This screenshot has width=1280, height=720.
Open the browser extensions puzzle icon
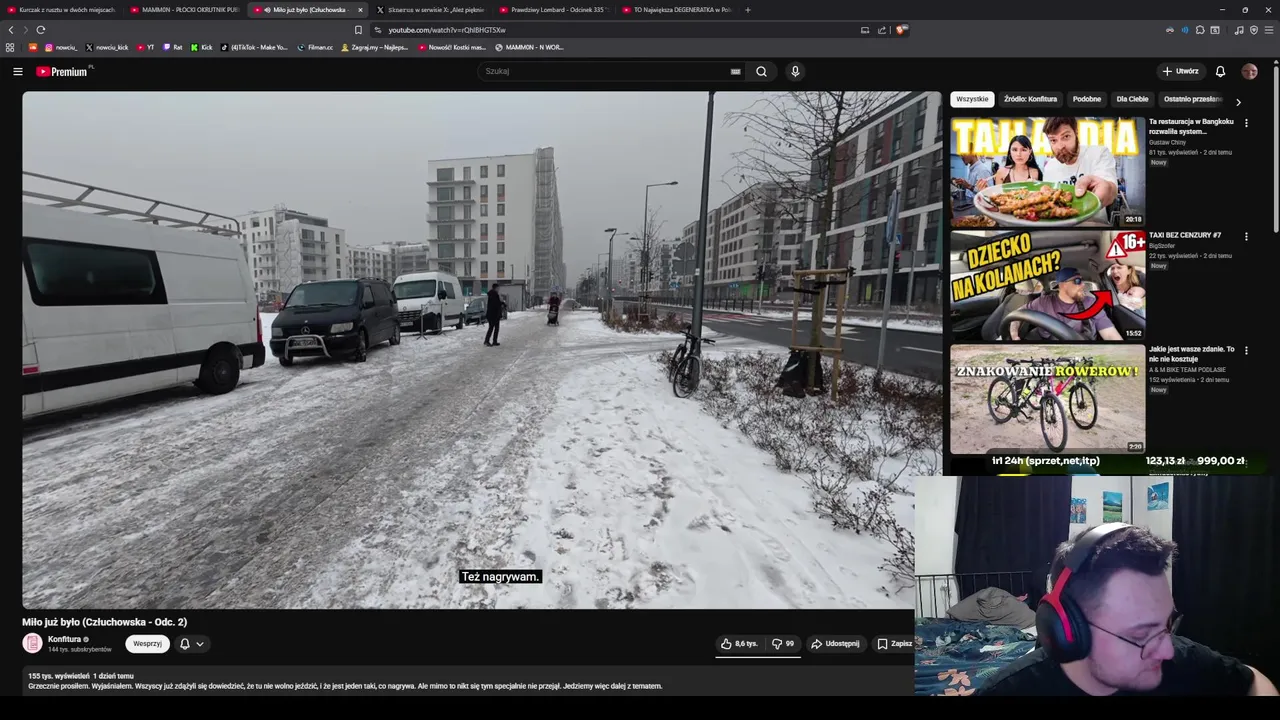coord(1200,30)
